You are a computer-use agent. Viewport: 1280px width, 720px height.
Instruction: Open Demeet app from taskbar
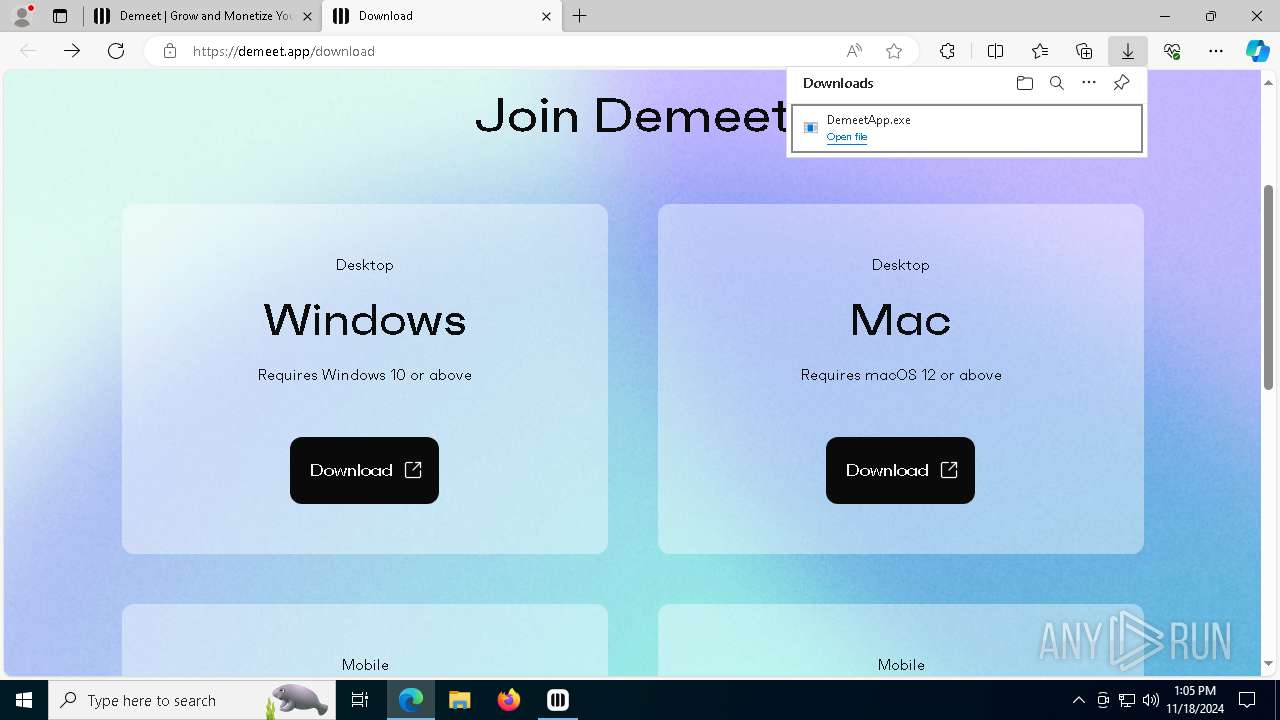click(x=558, y=700)
